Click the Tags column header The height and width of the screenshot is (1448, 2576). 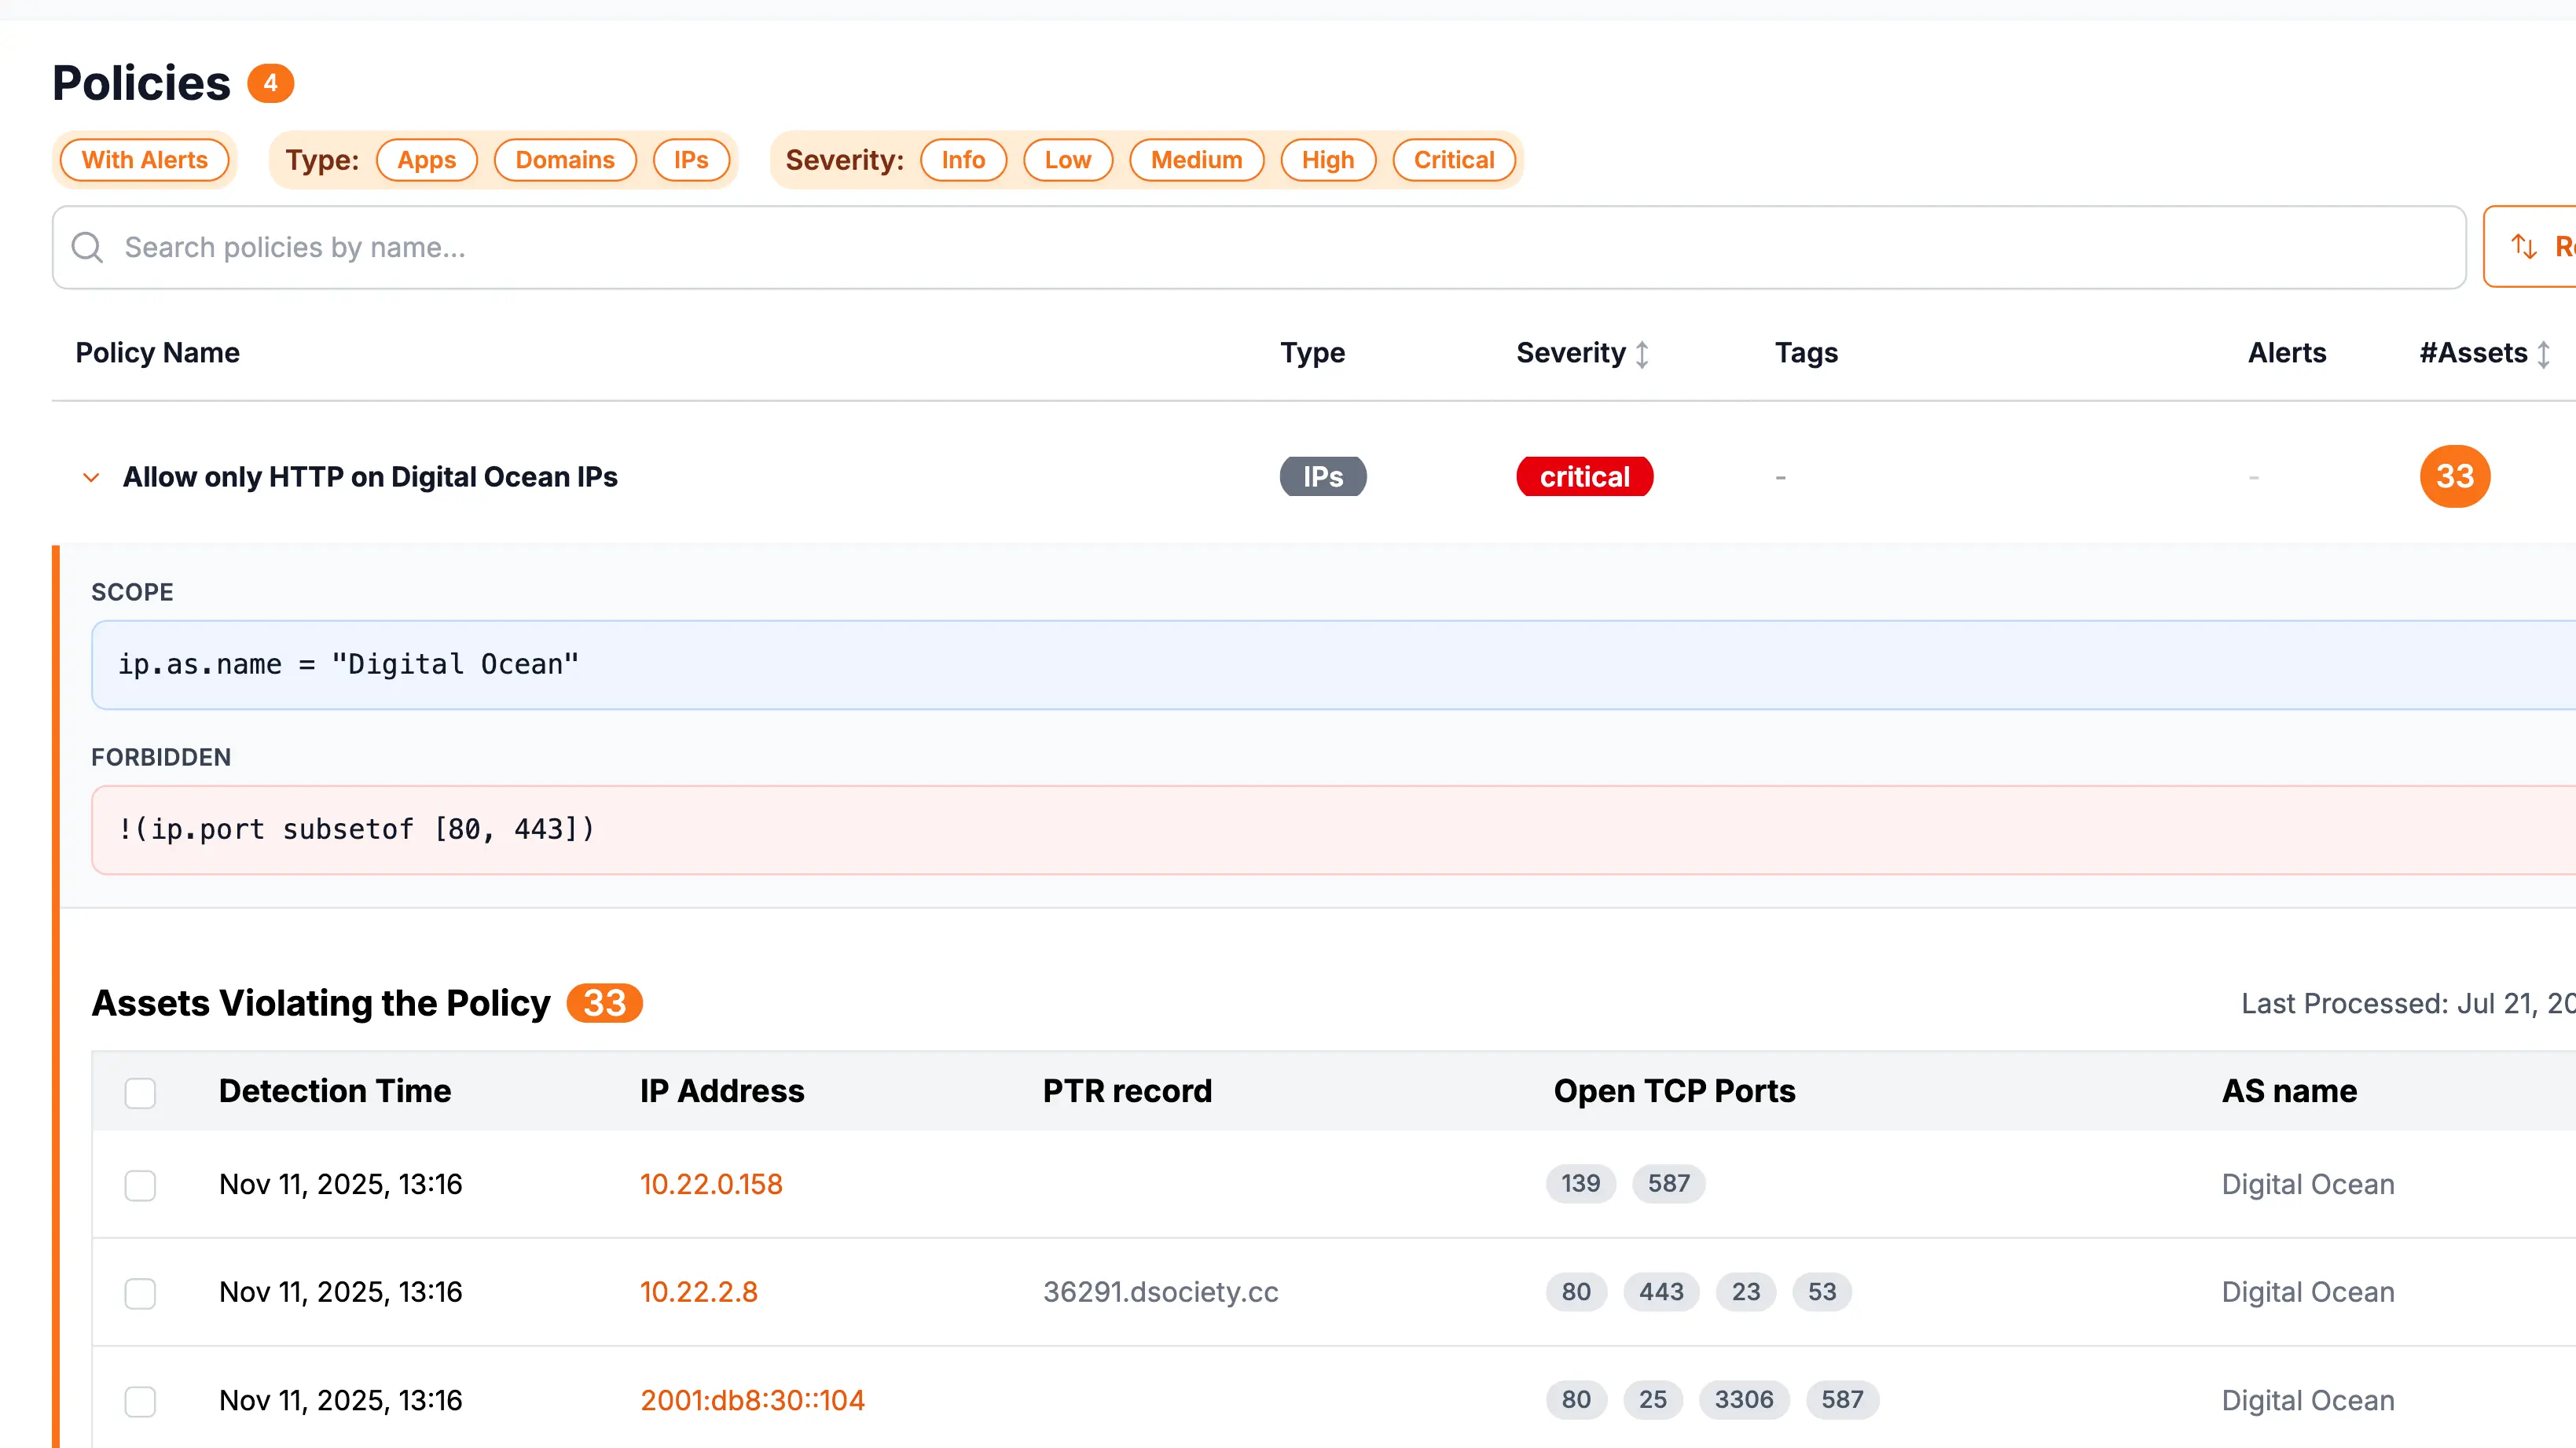click(1806, 353)
